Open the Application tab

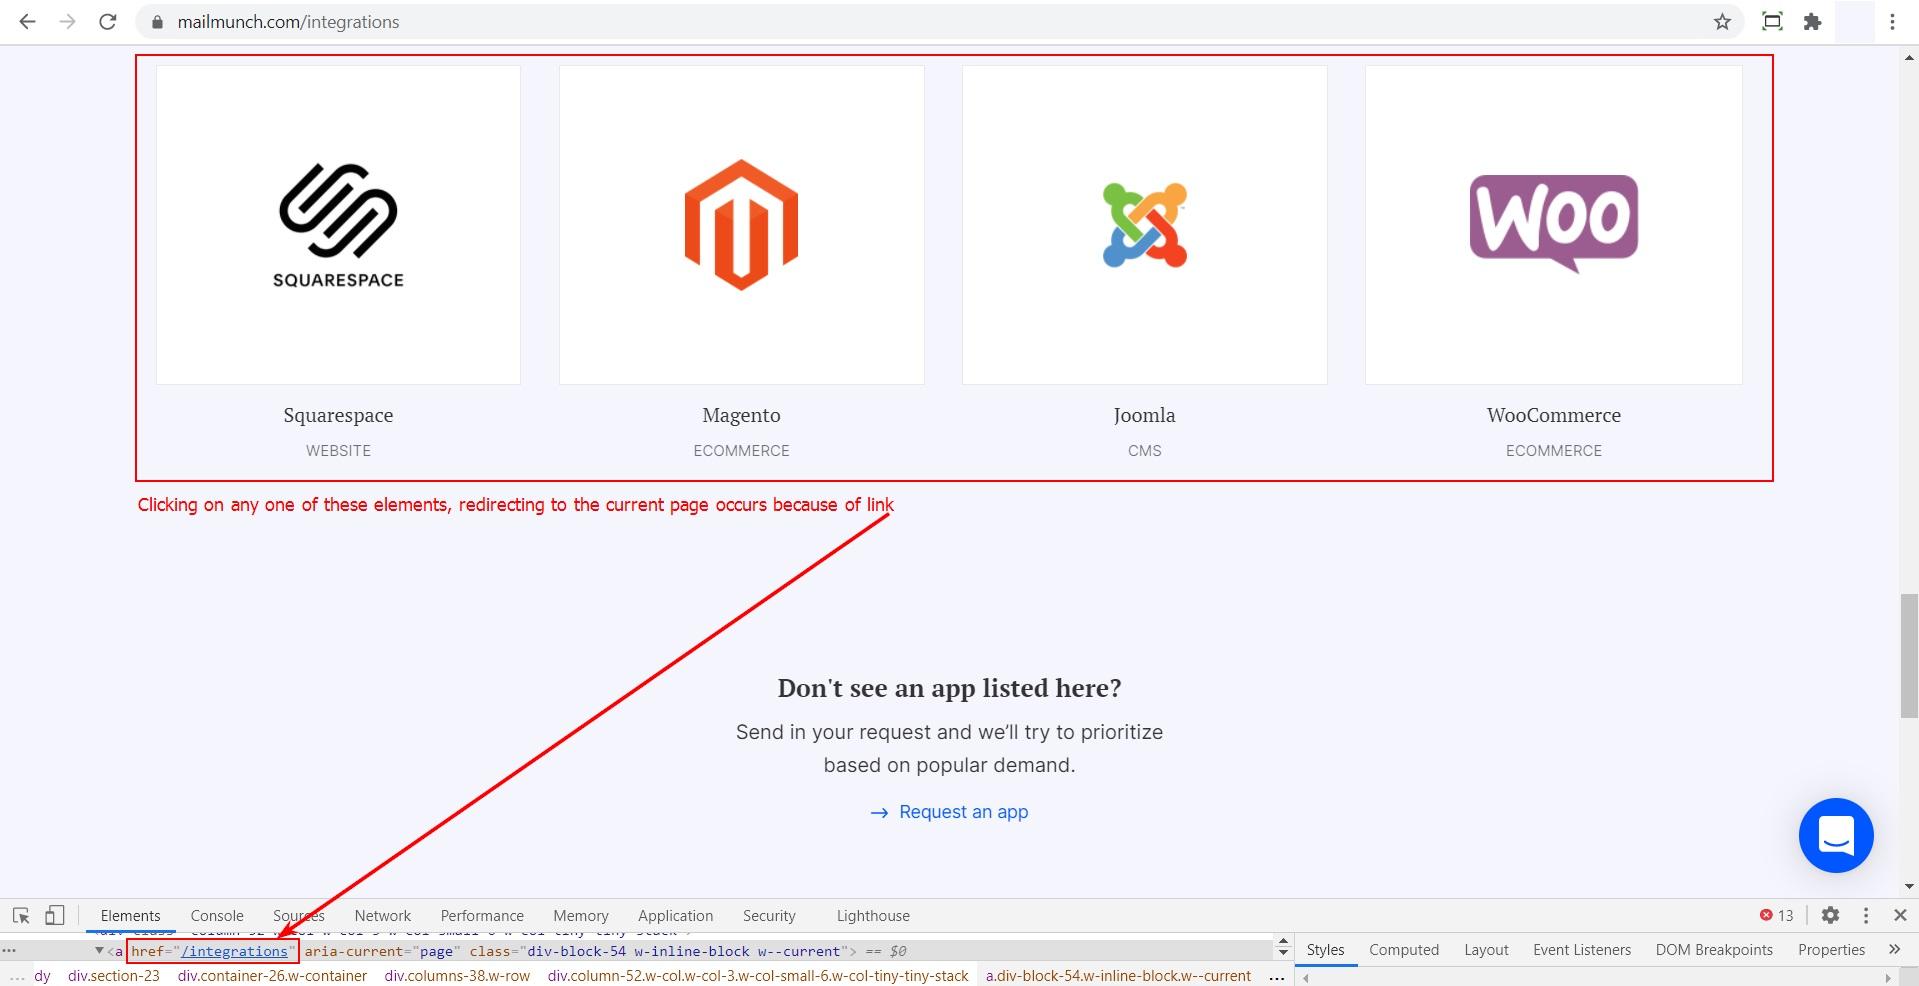coord(676,916)
